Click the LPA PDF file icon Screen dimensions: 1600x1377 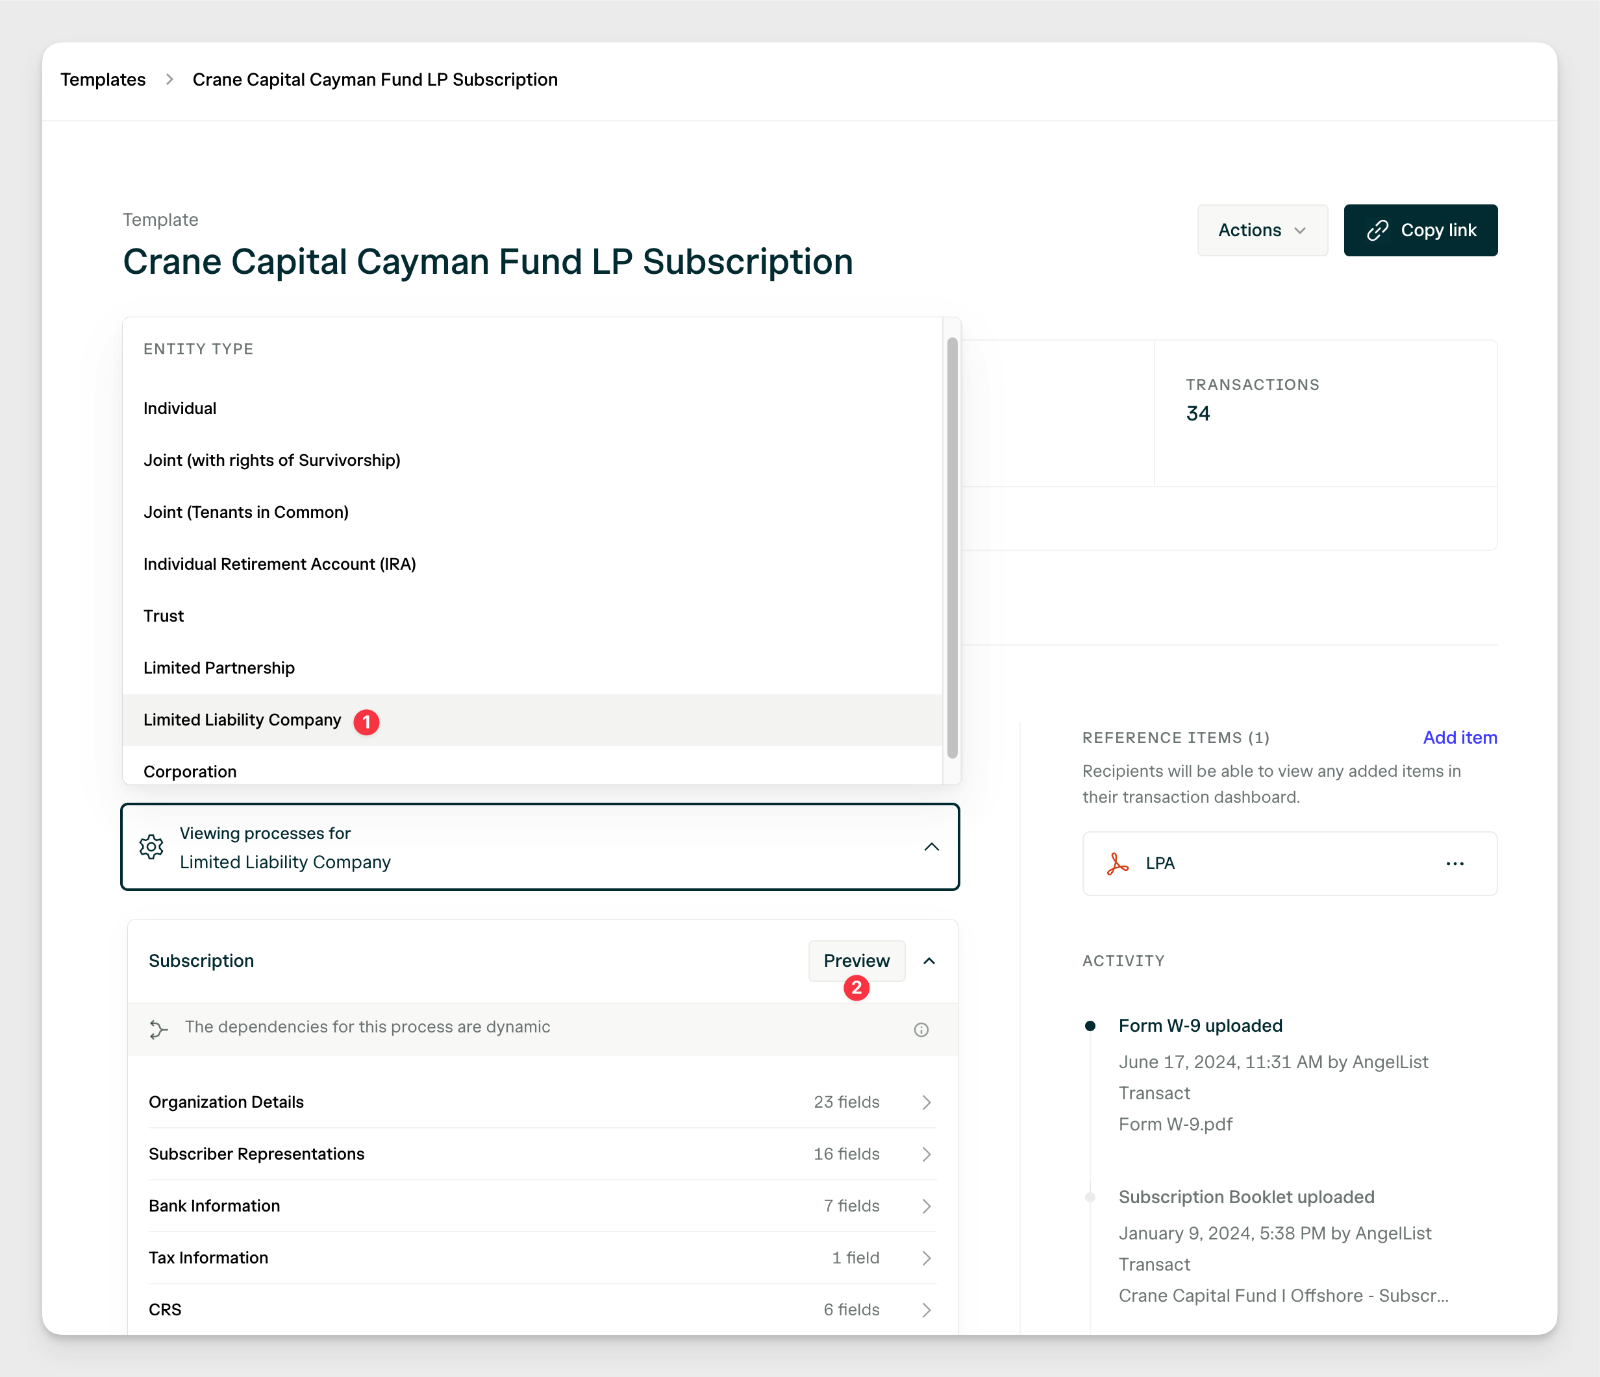1118,864
